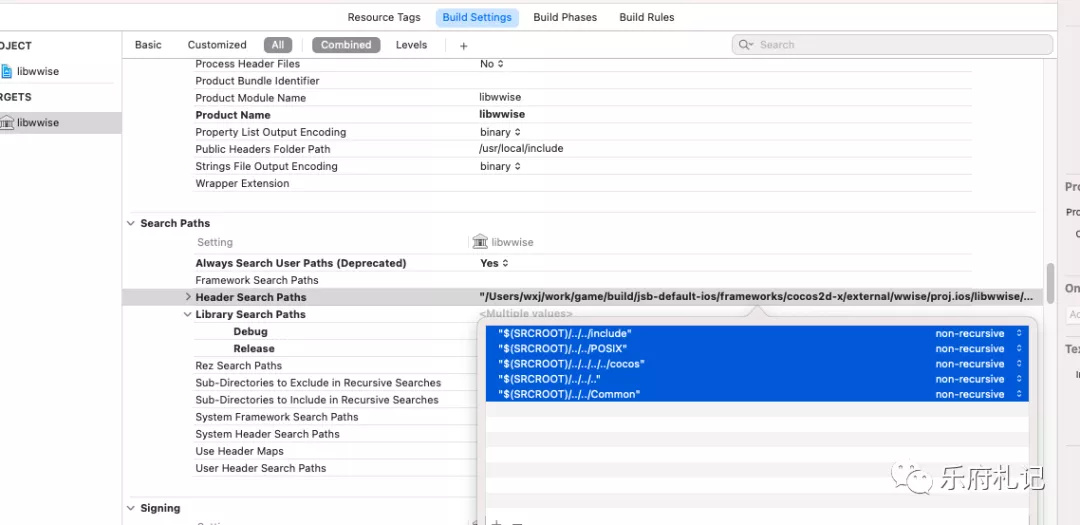
Task: Select the Framework Search Paths setting
Action: tap(257, 280)
